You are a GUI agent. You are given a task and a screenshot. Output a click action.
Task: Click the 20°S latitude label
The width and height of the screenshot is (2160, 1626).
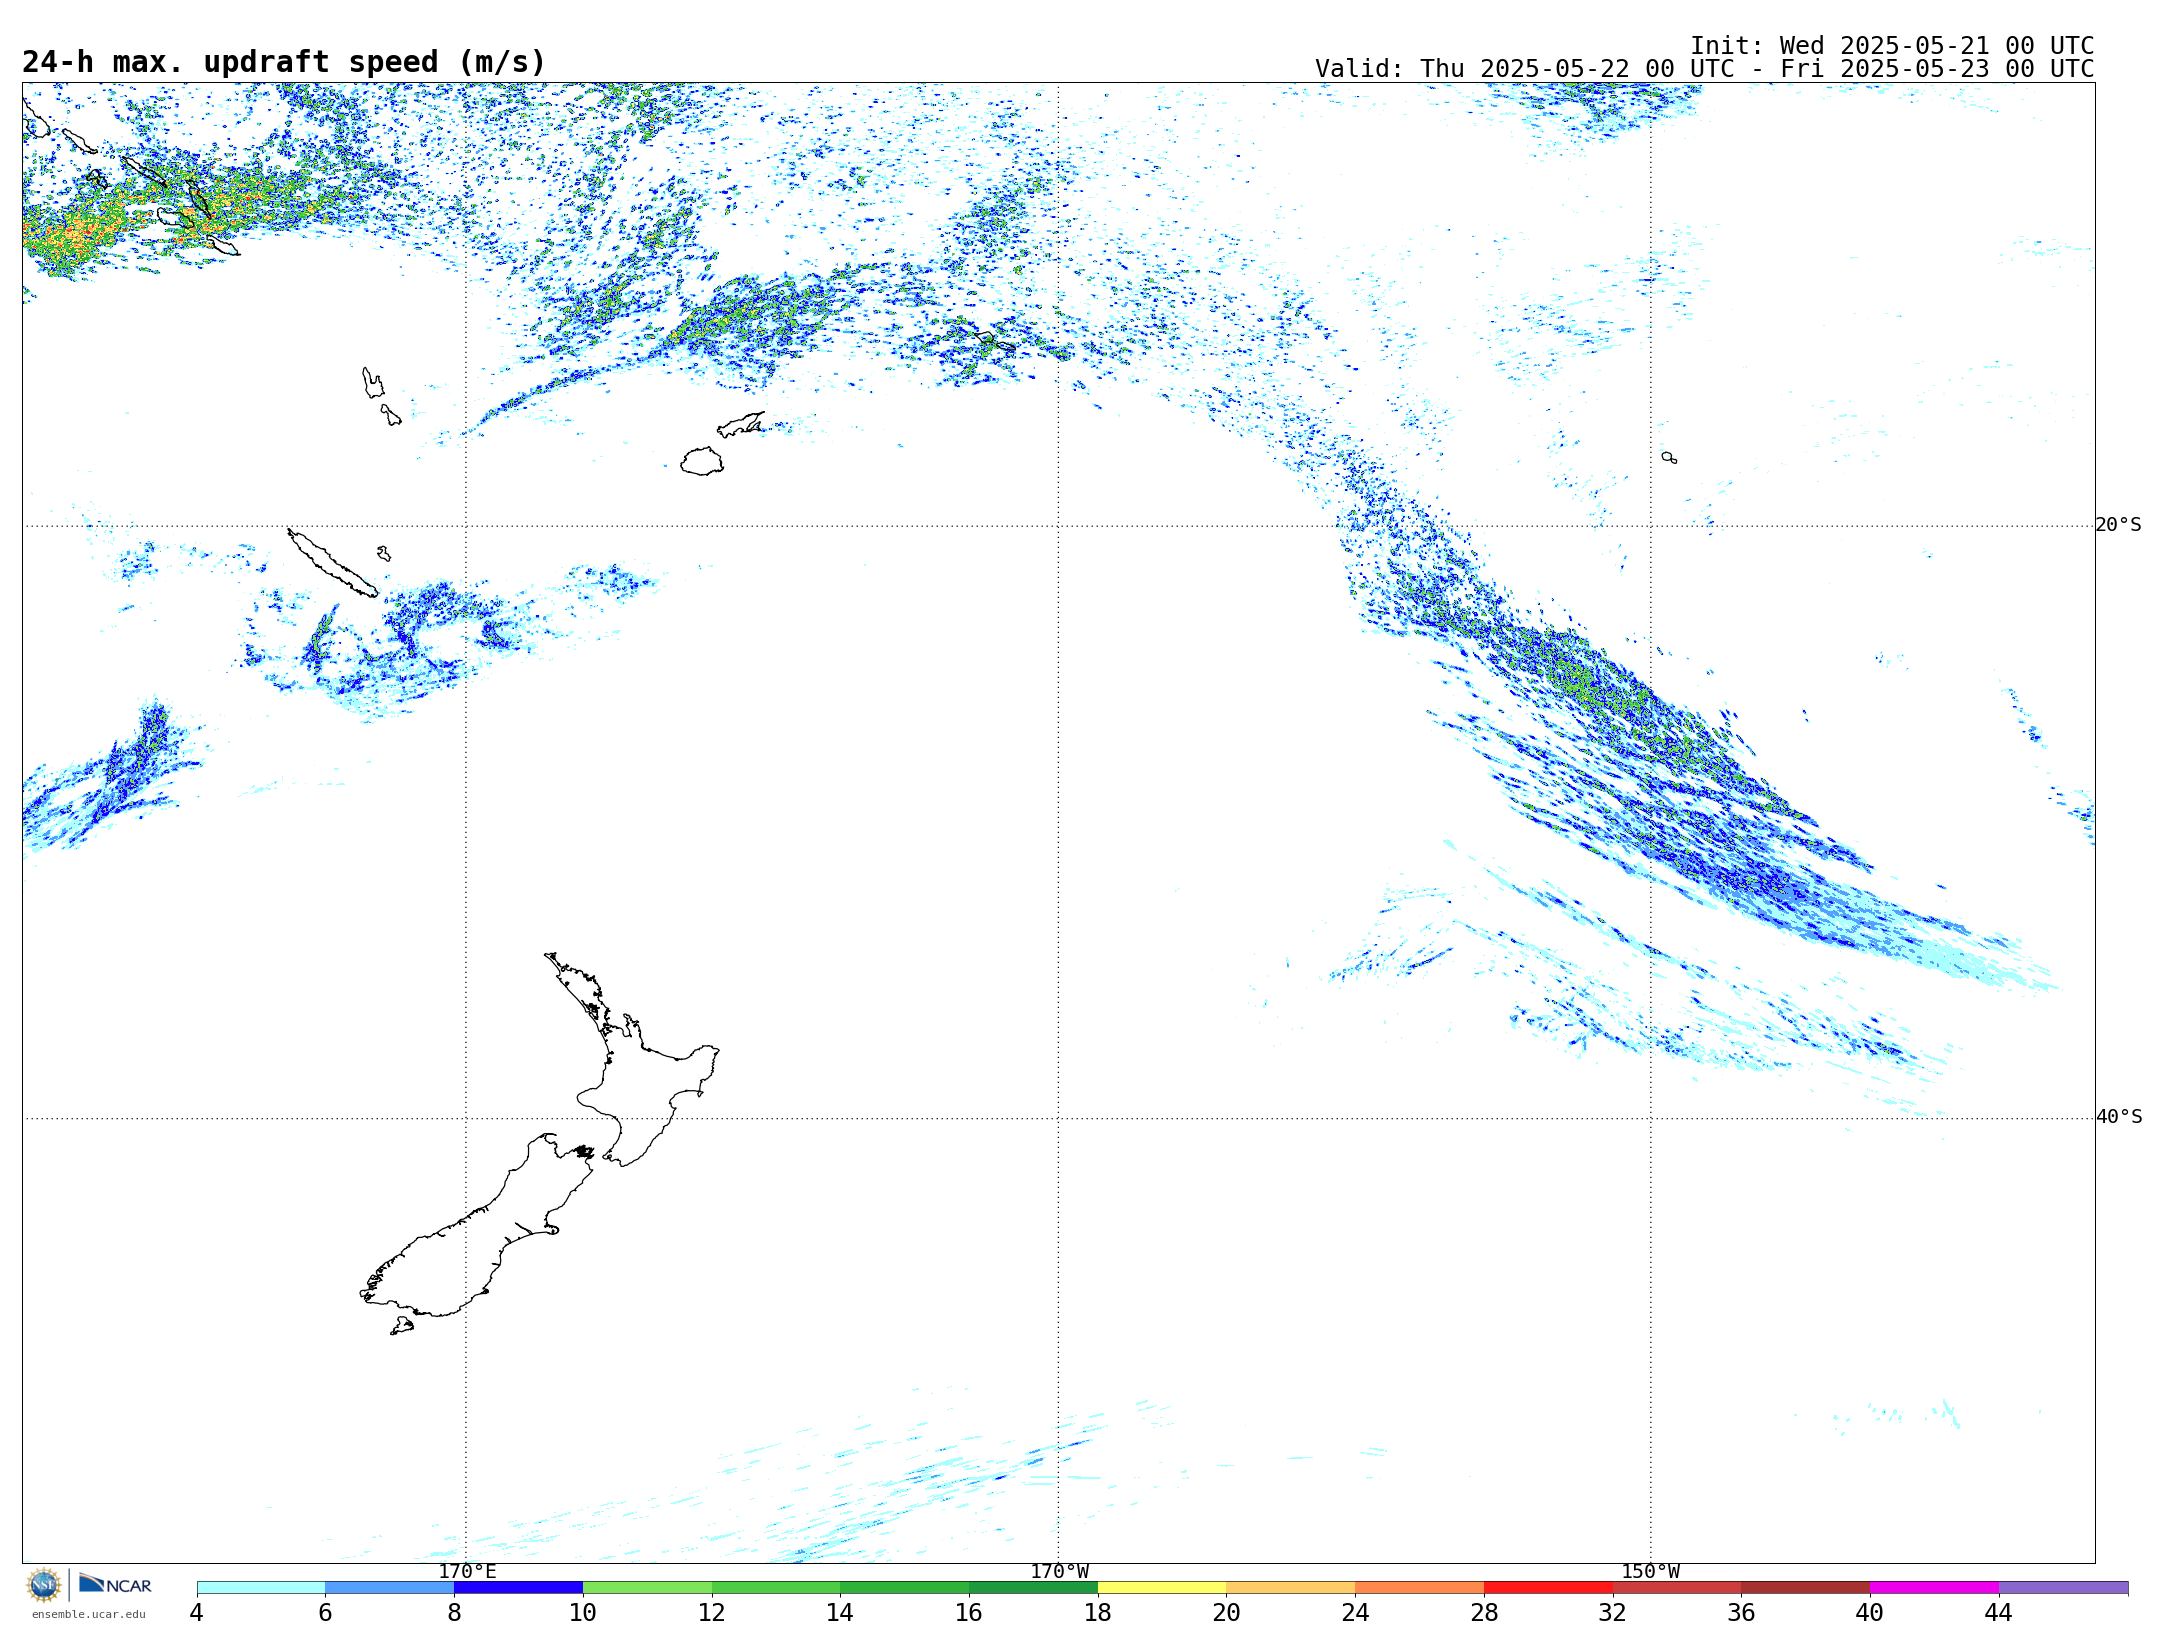pyautogui.click(x=2118, y=525)
